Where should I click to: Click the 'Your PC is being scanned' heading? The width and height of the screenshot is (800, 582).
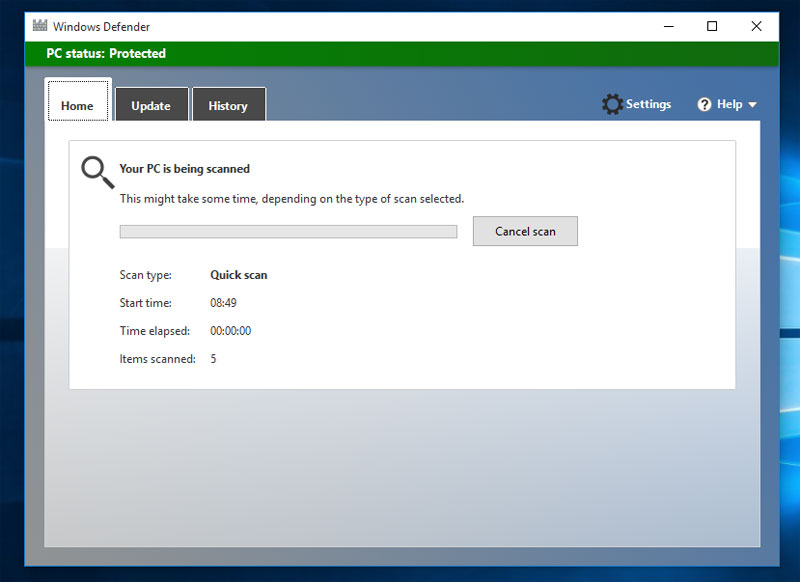tap(185, 169)
